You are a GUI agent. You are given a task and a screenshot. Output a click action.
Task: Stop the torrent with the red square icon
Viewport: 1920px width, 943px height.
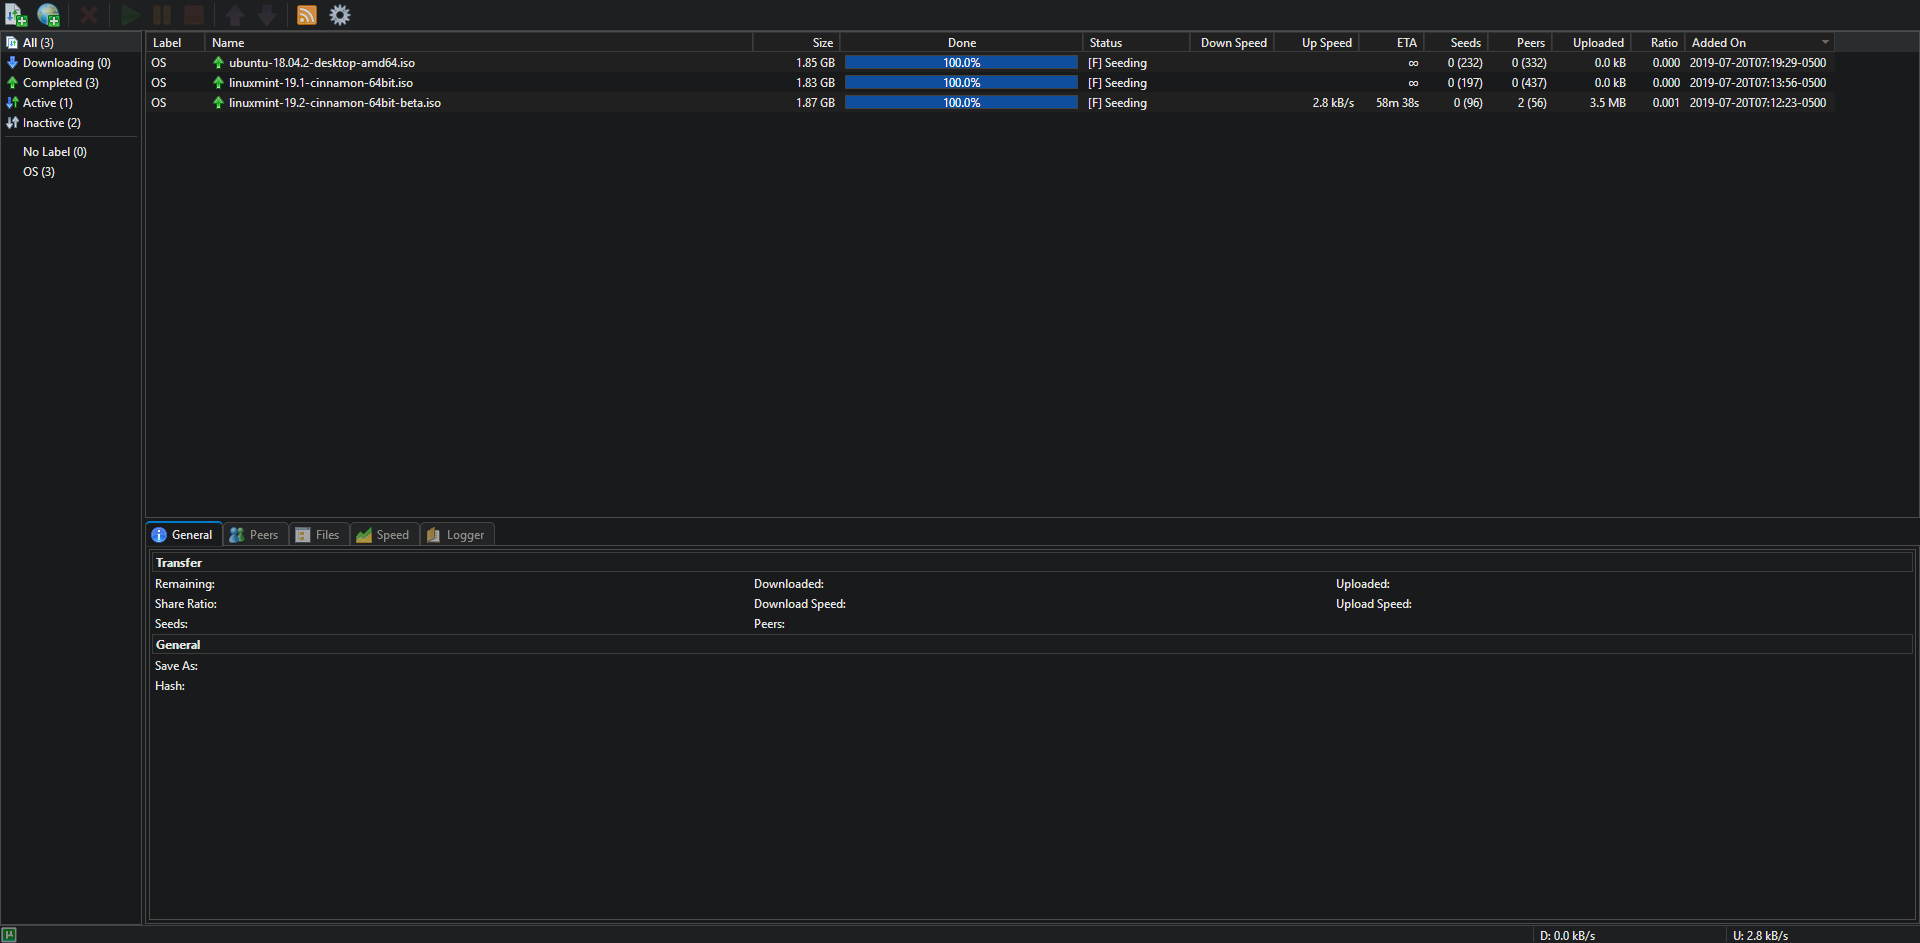pos(193,15)
